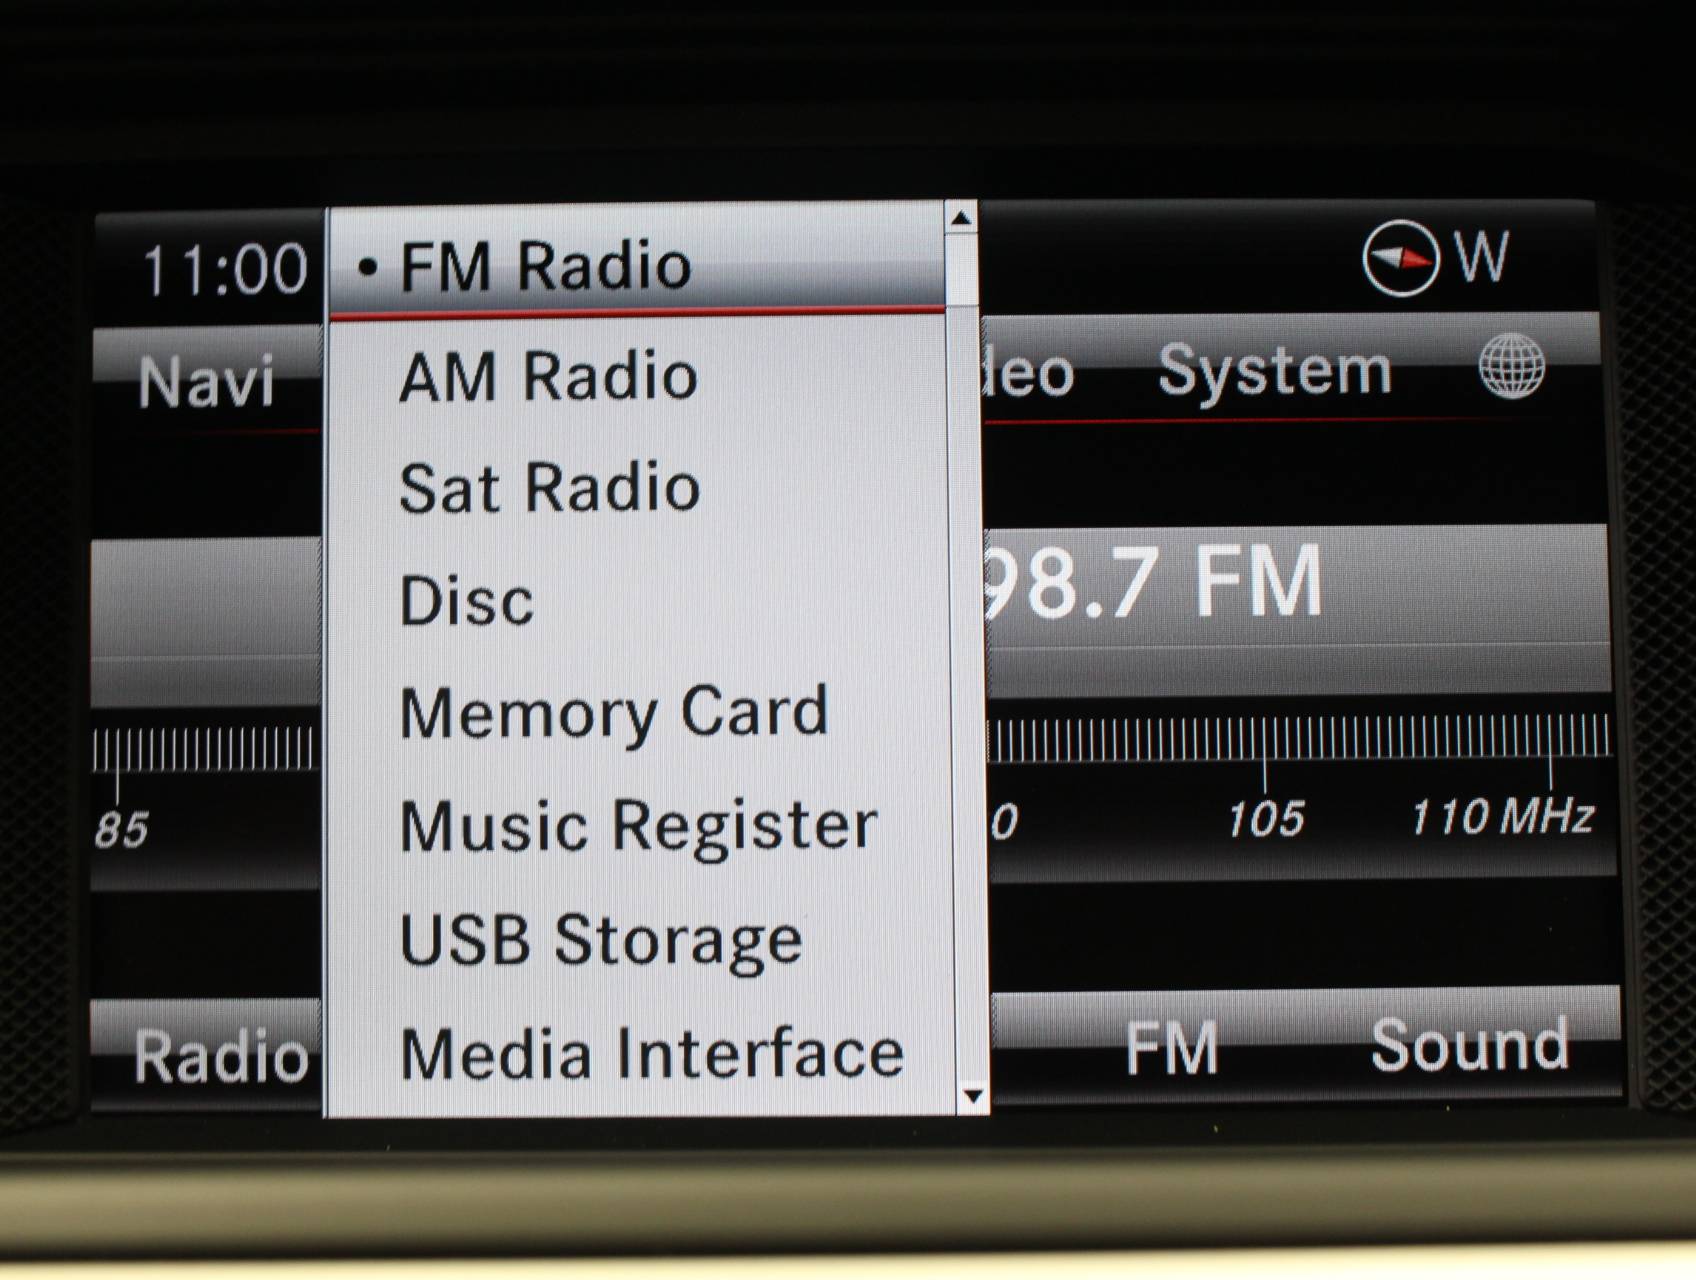Open the Sound settings

coord(1468,1046)
